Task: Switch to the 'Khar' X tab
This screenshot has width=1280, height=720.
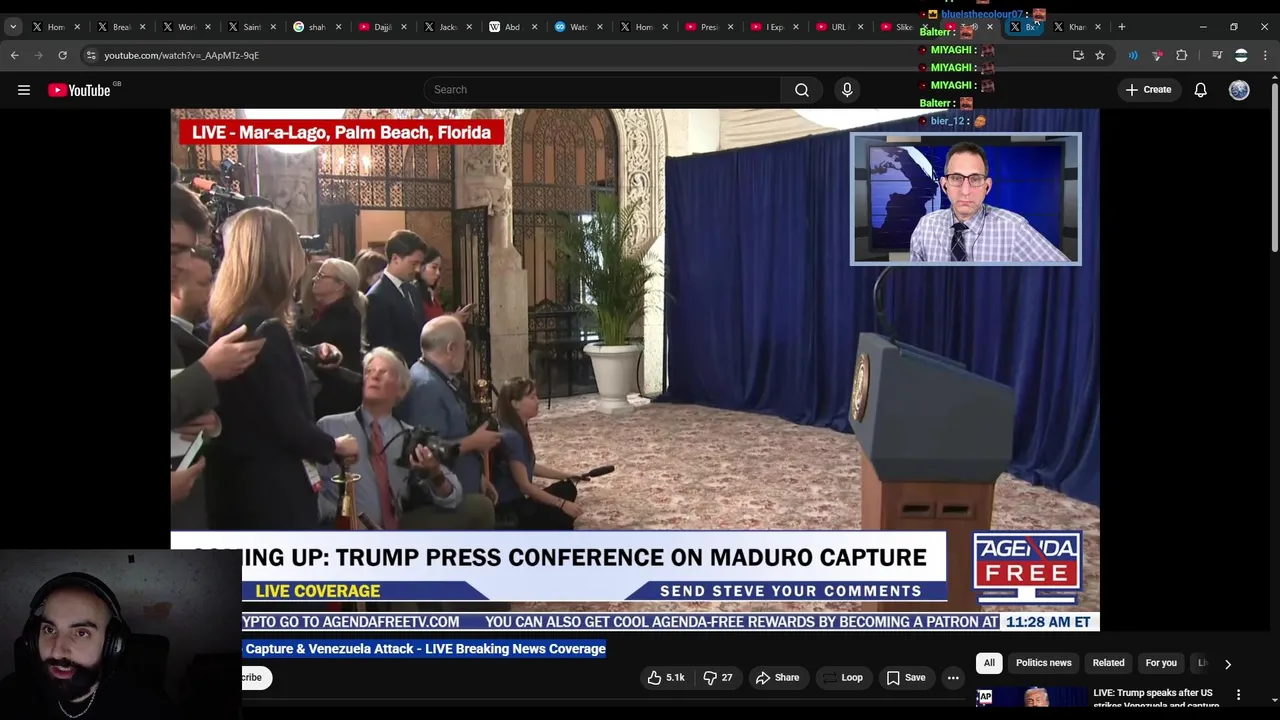Action: point(1075,27)
